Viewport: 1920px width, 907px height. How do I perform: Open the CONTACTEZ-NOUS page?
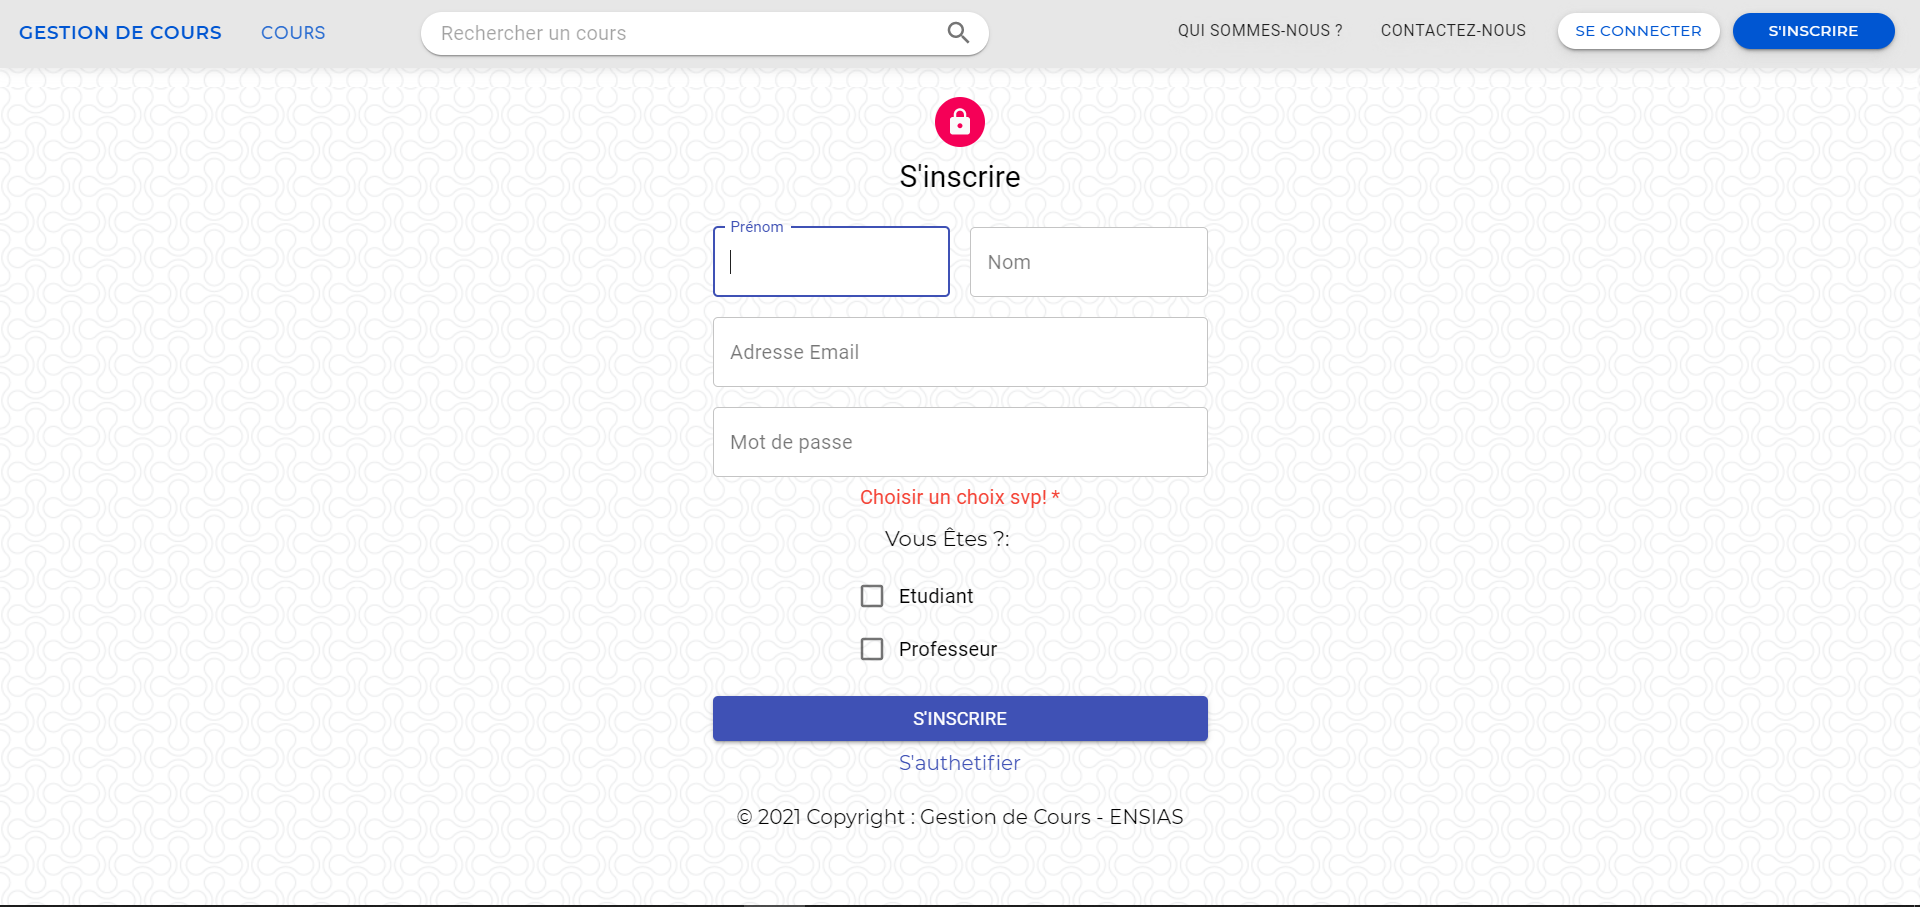pyautogui.click(x=1452, y=30)
